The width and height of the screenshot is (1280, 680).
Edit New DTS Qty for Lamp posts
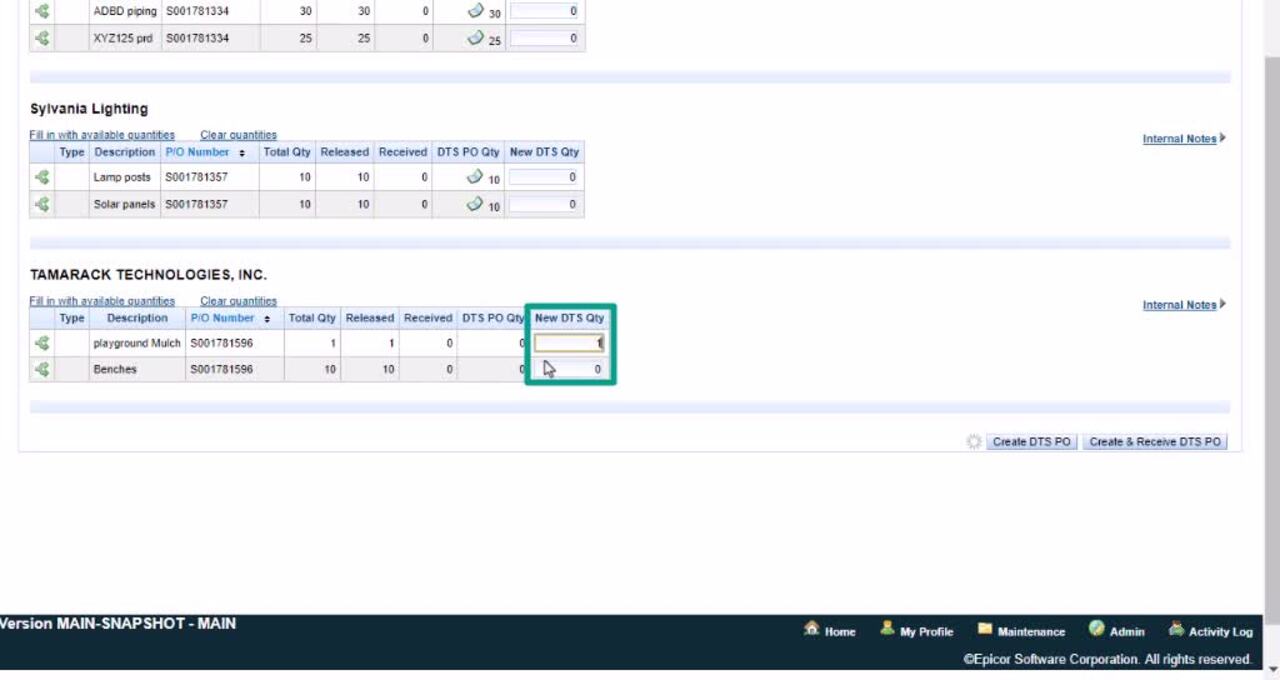pos(545,177)
